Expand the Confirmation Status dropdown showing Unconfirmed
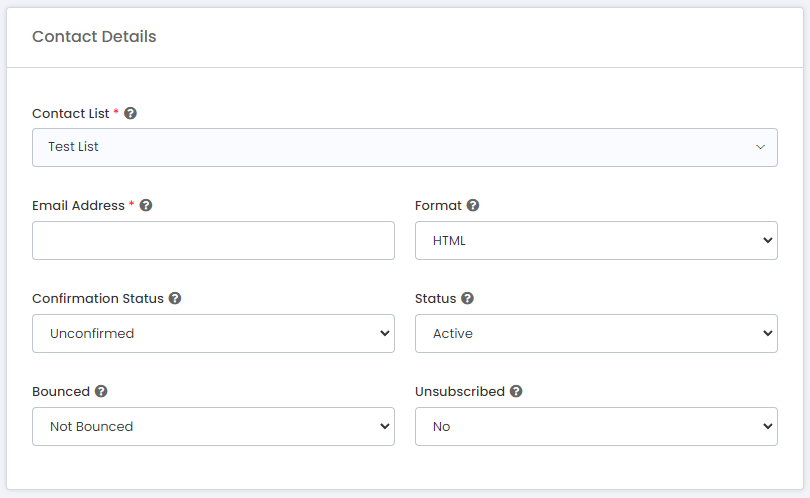Screen dimensions: 810x498 coord(213,333)
